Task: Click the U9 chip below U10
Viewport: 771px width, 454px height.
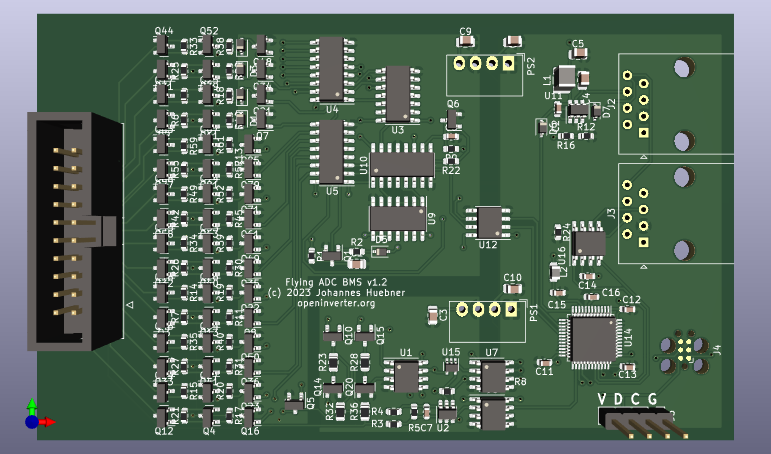Action: (398, 218)
